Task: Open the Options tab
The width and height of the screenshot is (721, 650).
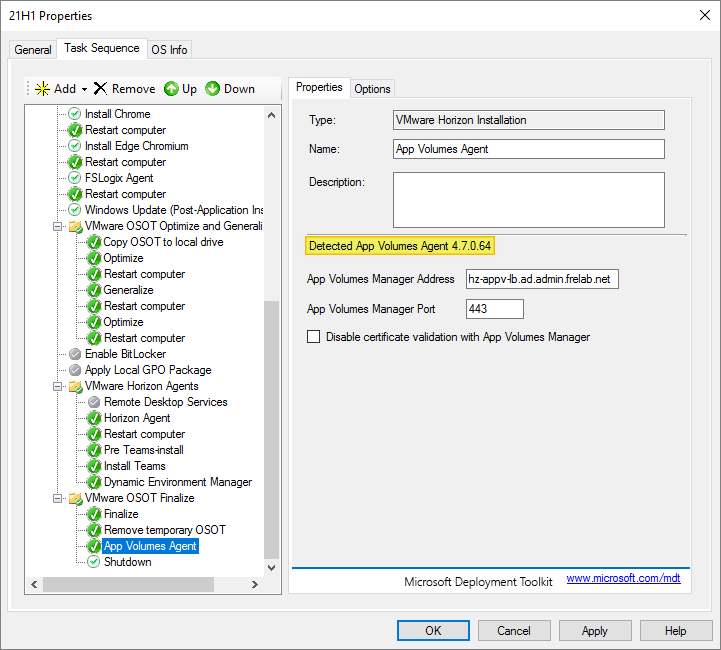Action: click(372, 89)
